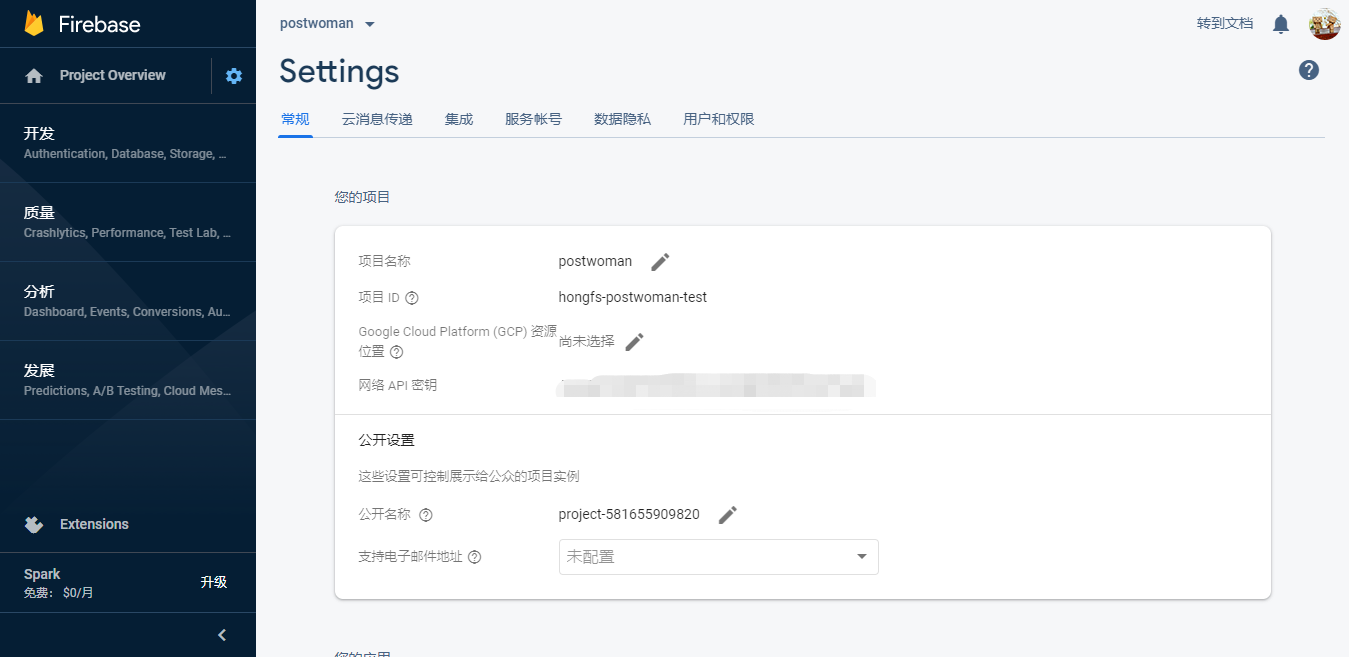Edit the project name postwoman pencil
1349x657 pixels.
pyautogui.click(x=660, y=262)
